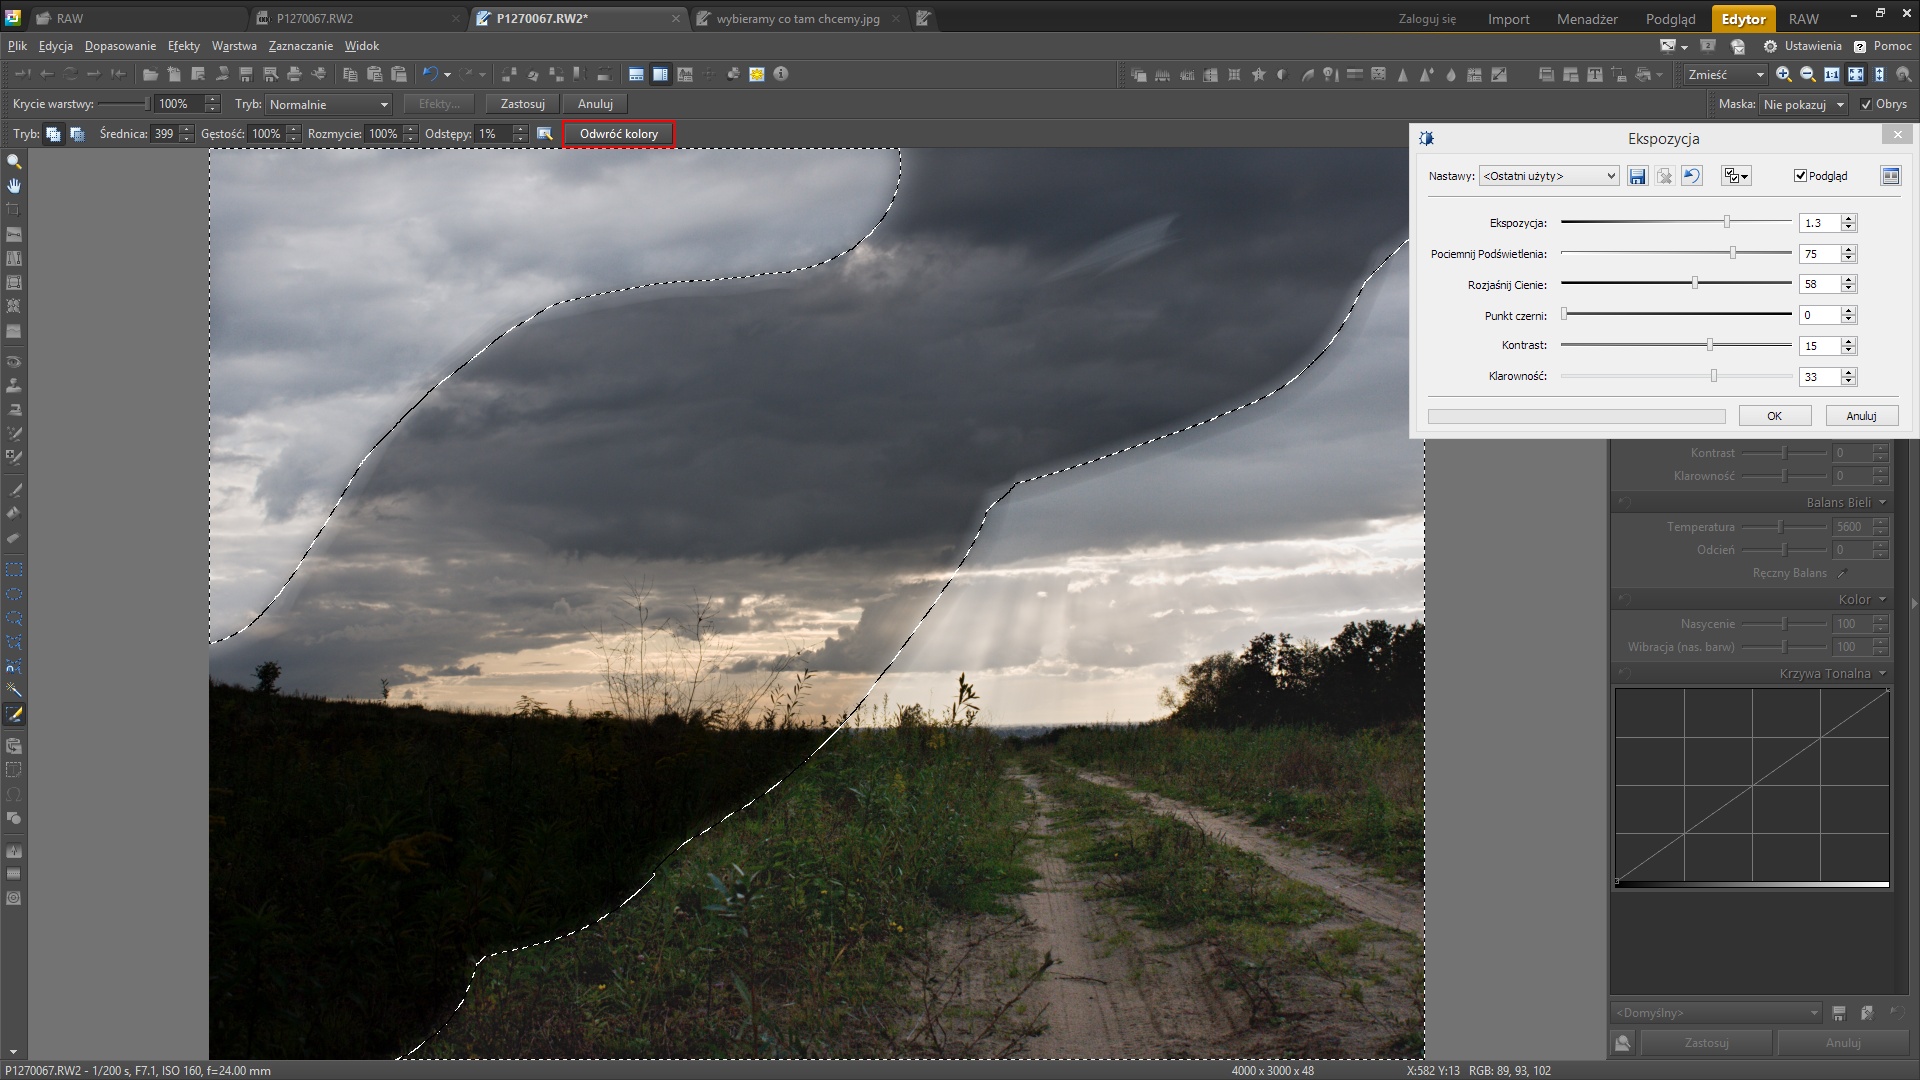
Task: Click OK in the Ekspozycja dialog
Action: point(1774,416)
